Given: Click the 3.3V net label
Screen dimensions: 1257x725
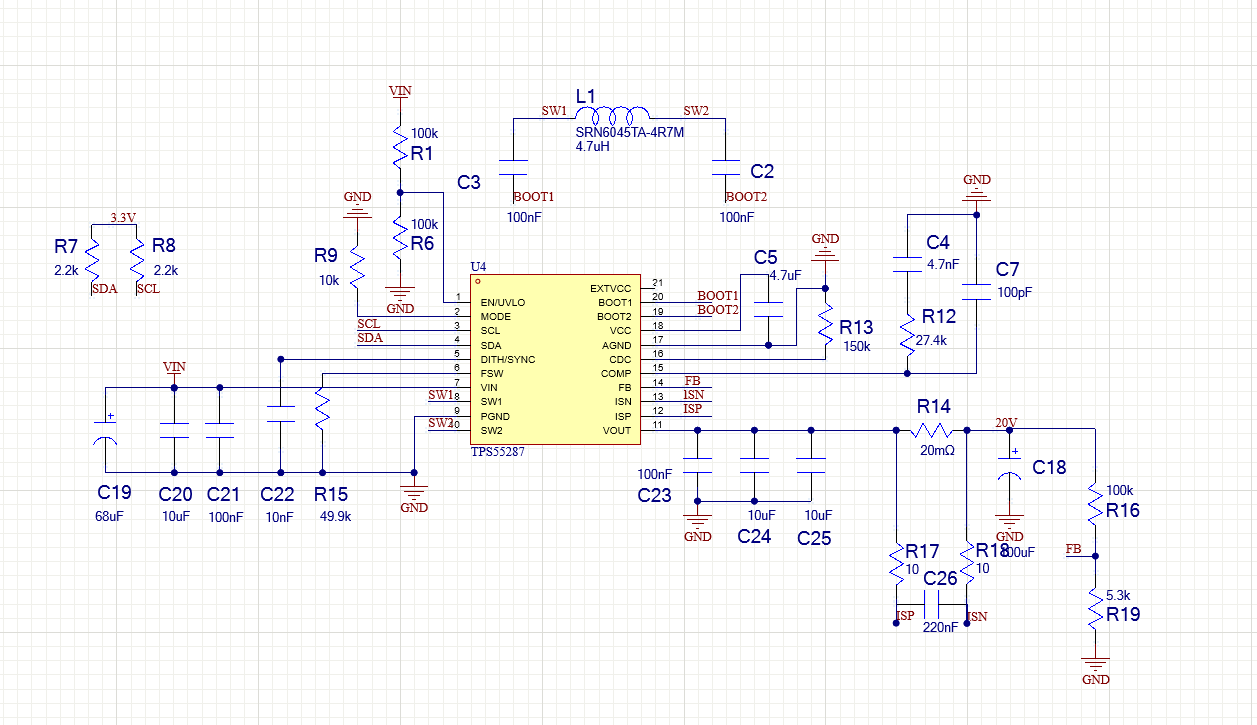Looking at the screenshot, I should tap(122, 217).
